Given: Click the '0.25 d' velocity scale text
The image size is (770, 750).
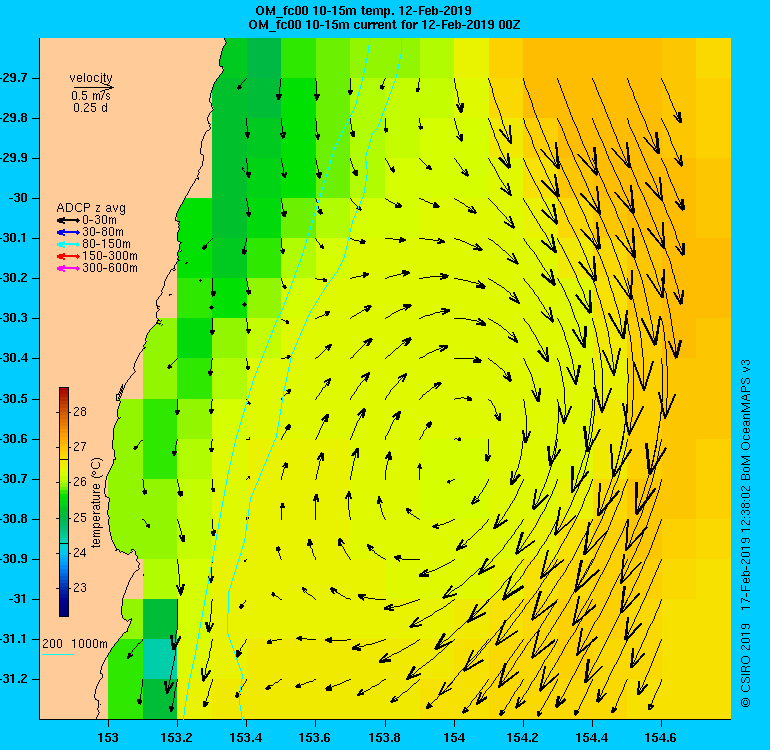Looking at the screenshot, I should 91,108.
